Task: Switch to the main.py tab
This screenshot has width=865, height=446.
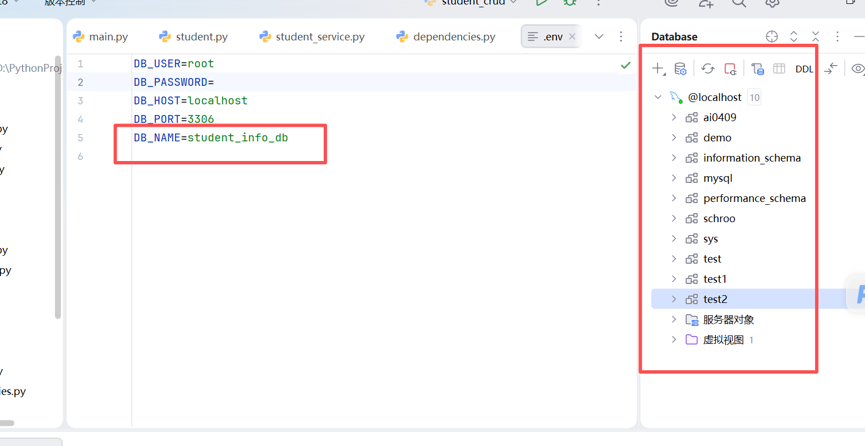Action: click(x=101, y=36)
